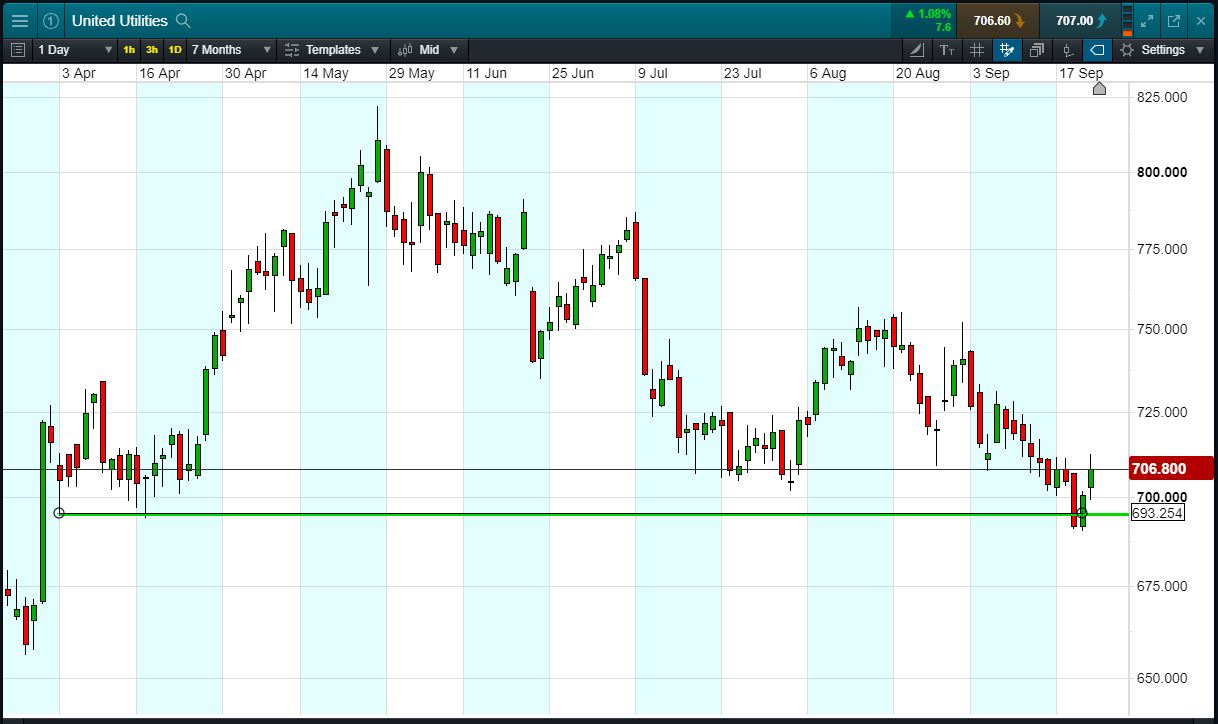Toggle the price label tag icon
The width and height of the screenshot is (1218, 724).
coord(1097,50)
